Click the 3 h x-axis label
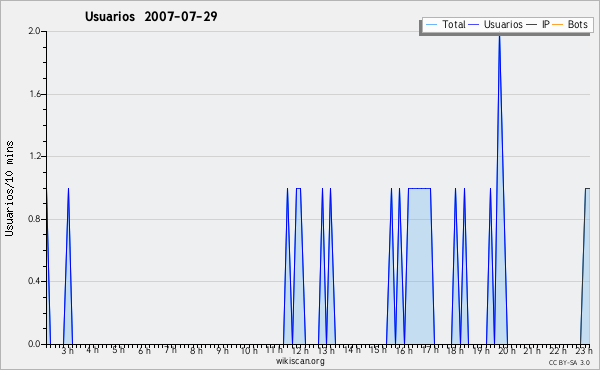Image resolution: width=600 pixels, height=370 pixels. 67,351
